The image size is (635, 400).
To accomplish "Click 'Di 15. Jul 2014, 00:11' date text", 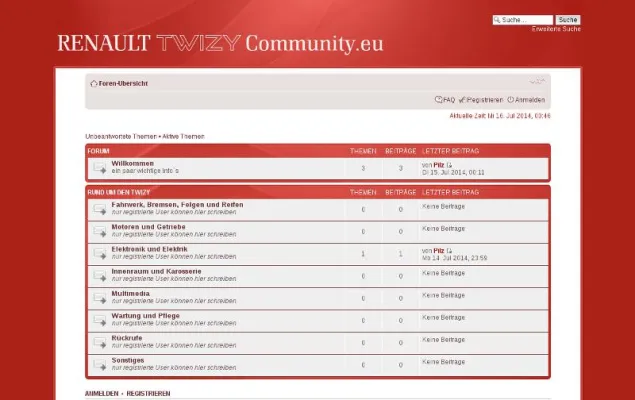I will [x=453, y=172].
